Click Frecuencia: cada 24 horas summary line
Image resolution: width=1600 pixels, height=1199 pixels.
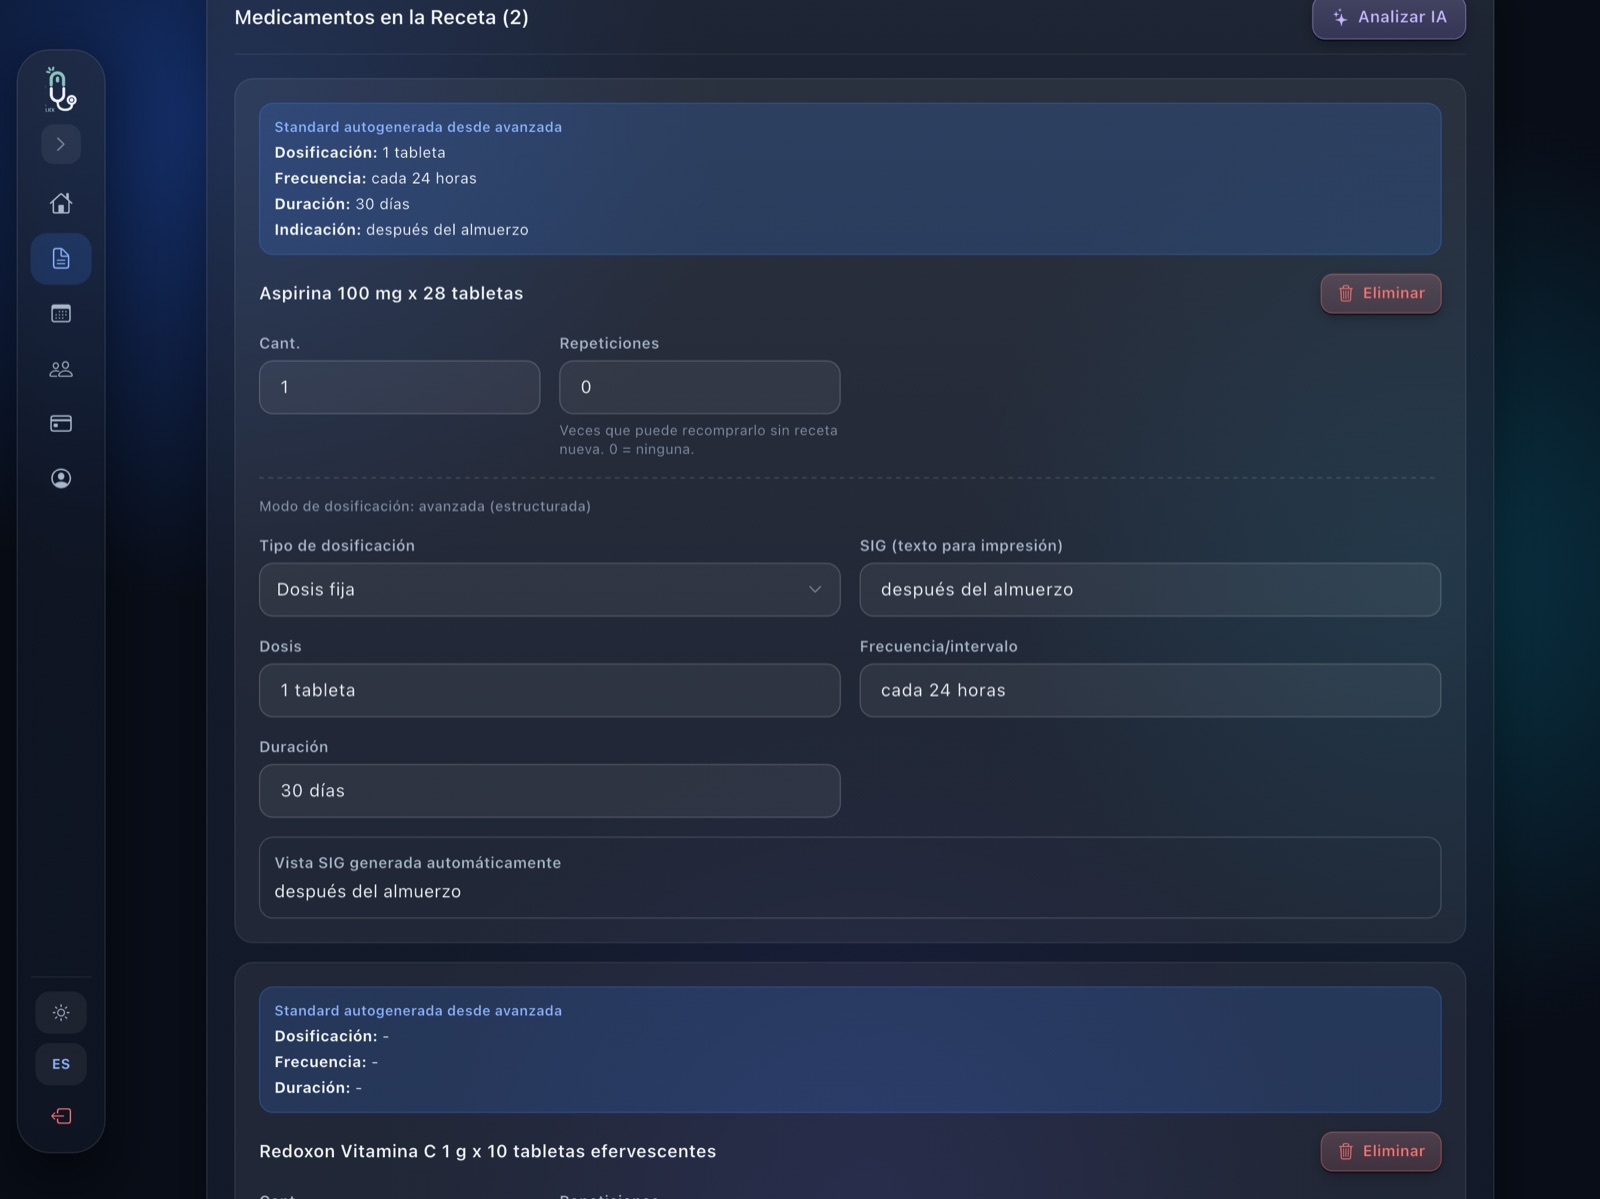coord(376,179)
